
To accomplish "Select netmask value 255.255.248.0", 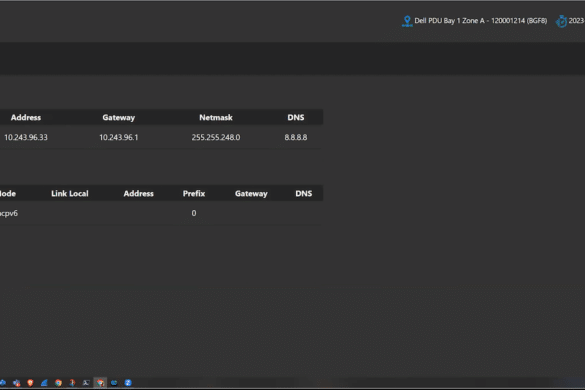I will pyautogui.click(x=216, y=137).
